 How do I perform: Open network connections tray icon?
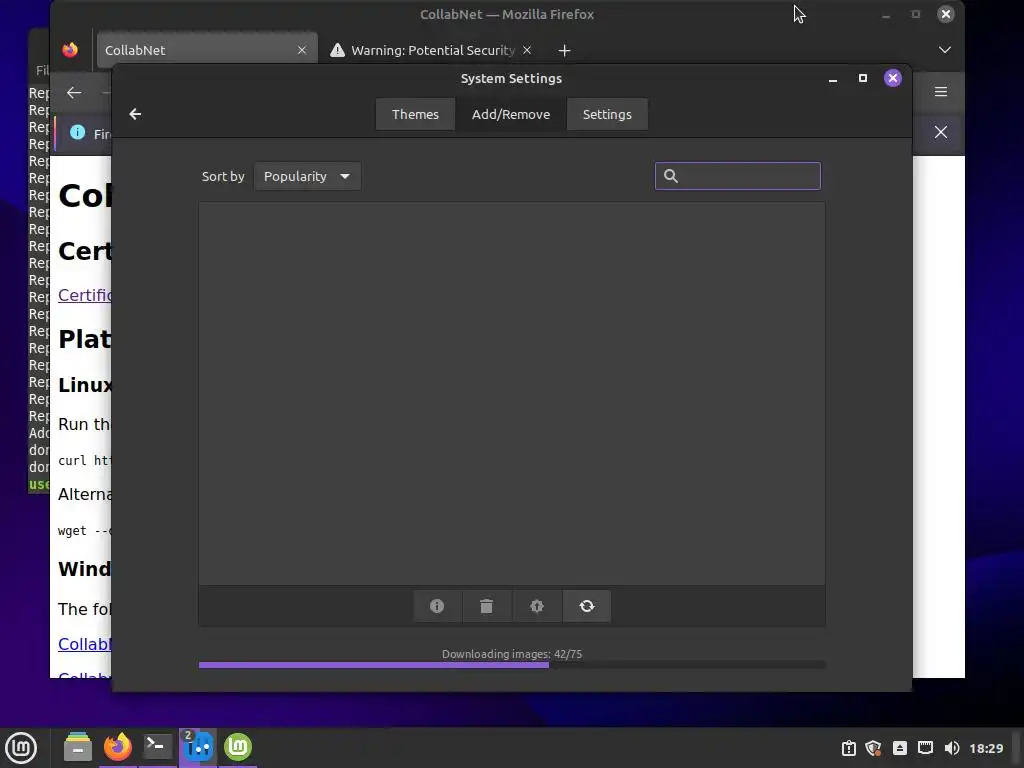point(925,748)
